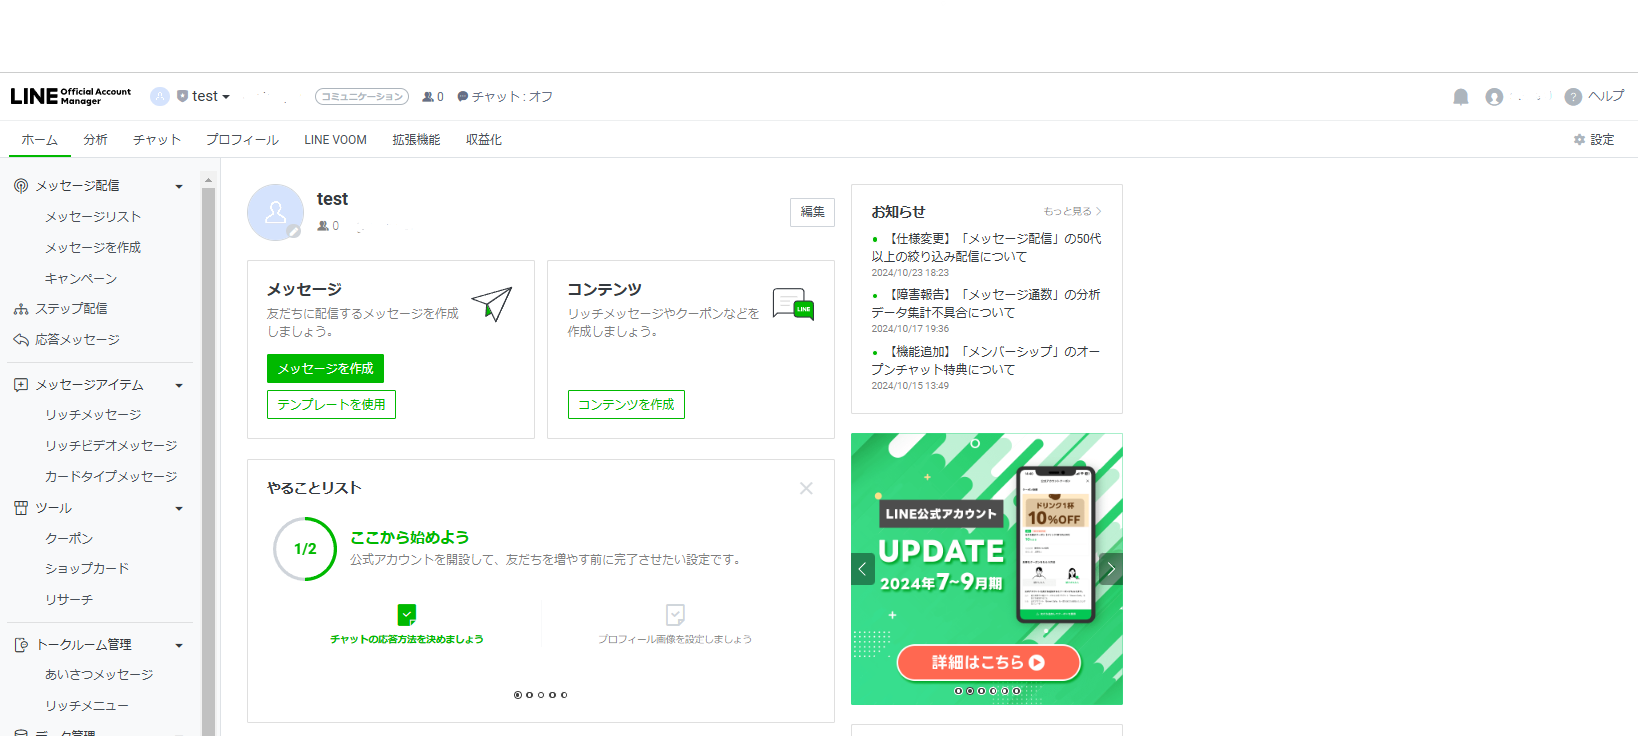Click 詳細はこちら banner button
The width and height of the screenshot is (1638, 736).
[x=988, y=662]
